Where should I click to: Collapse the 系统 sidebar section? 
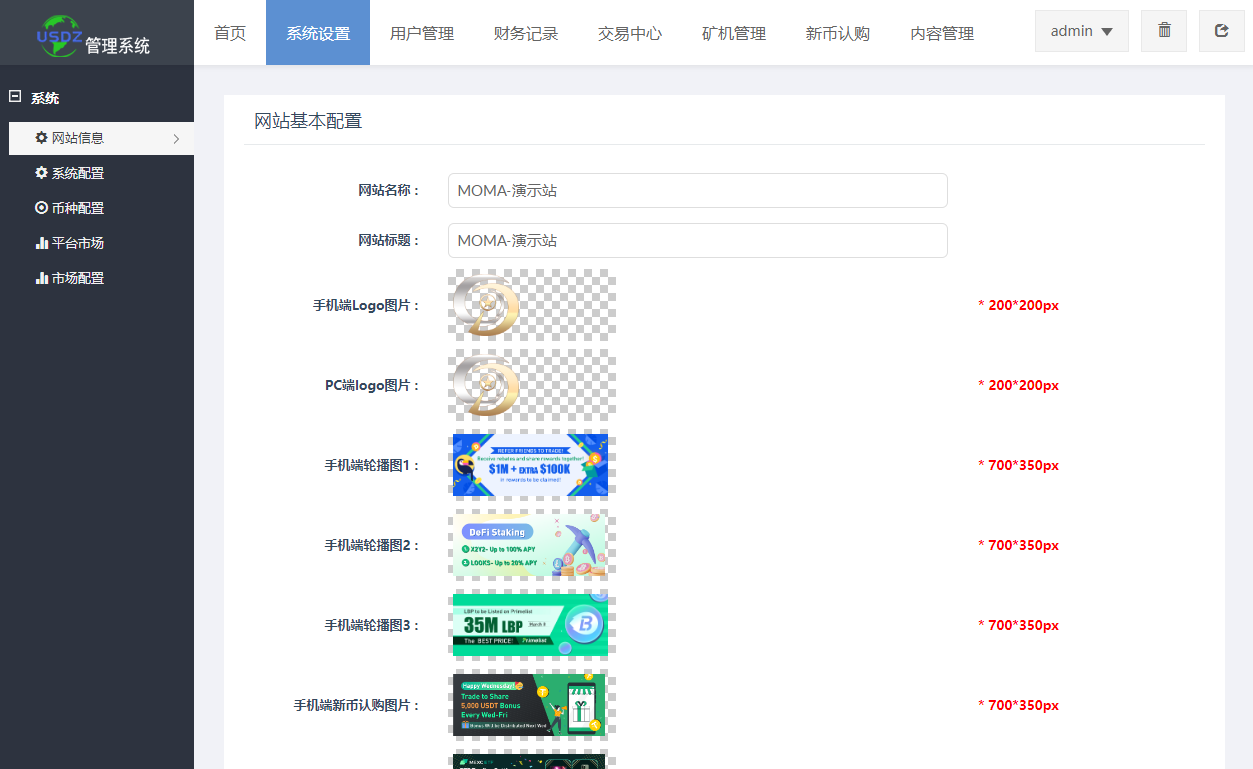pyautogui.click(x=15, y=97)
